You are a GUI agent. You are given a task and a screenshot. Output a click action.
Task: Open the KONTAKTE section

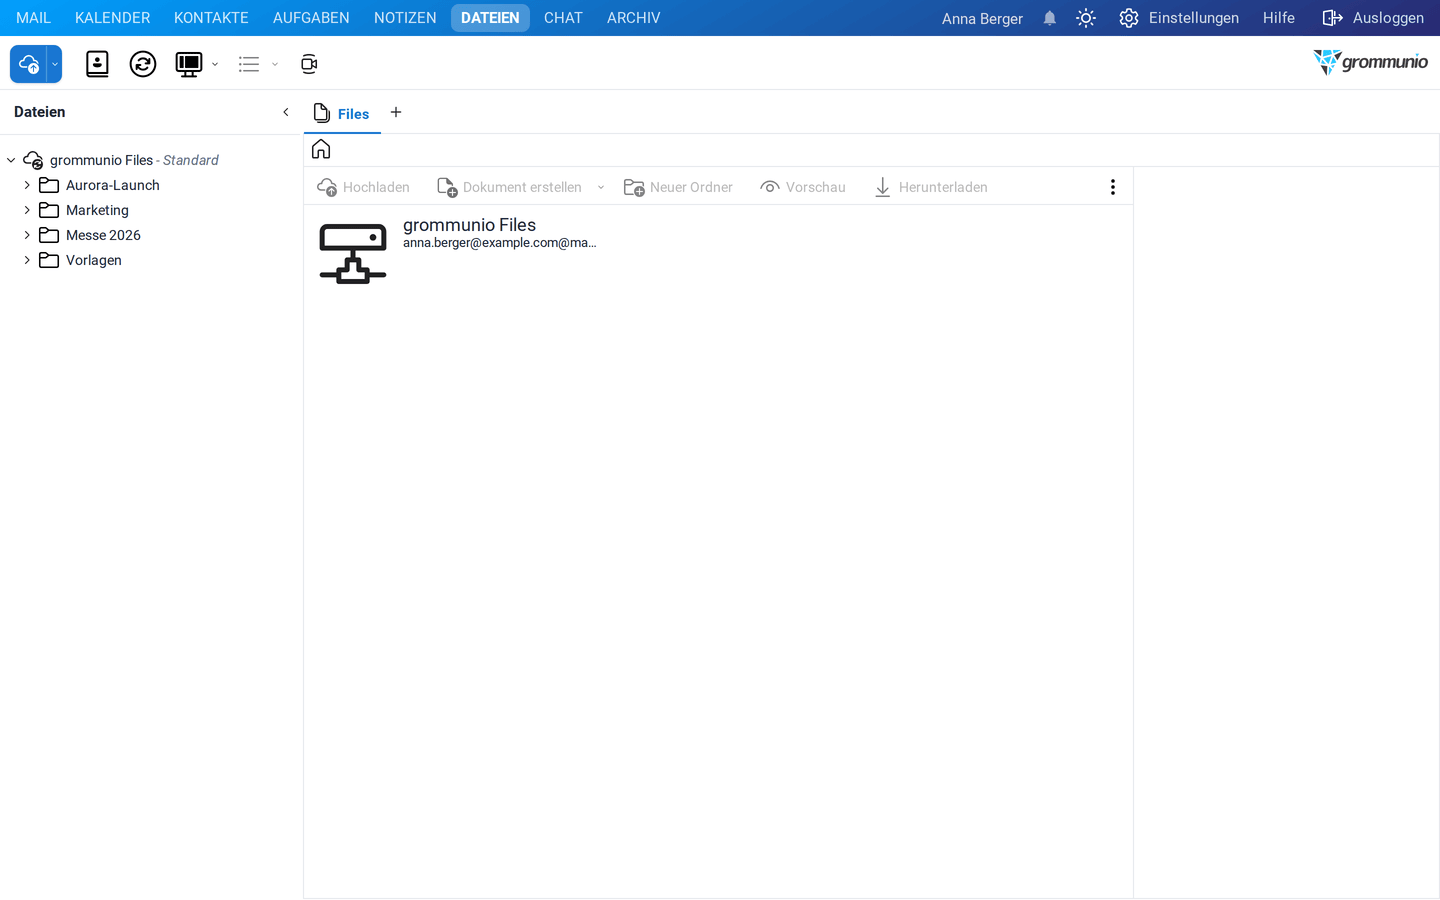click(x=211, y=18)
